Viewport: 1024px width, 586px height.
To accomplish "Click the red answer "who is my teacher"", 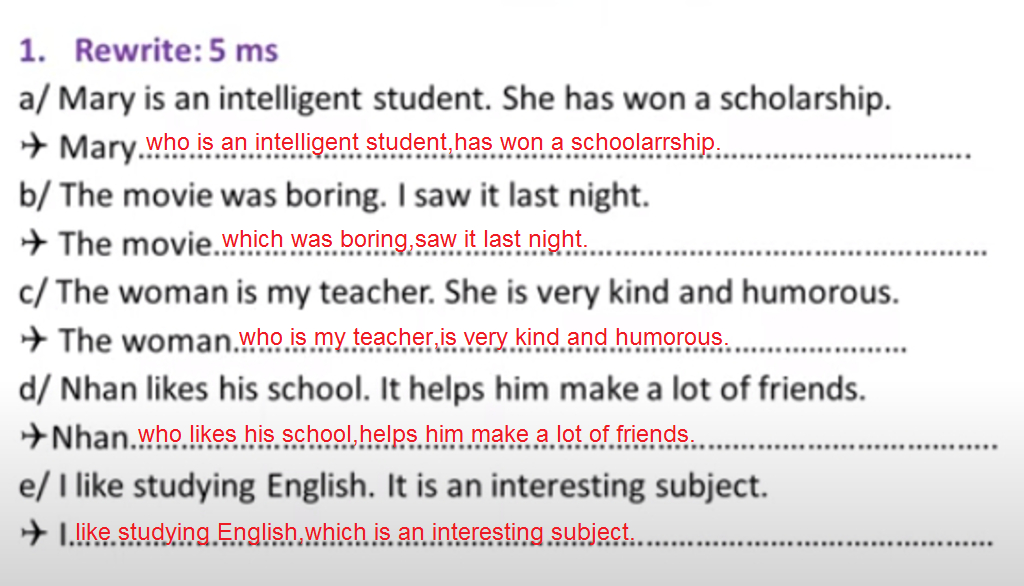I will (336, 337).
